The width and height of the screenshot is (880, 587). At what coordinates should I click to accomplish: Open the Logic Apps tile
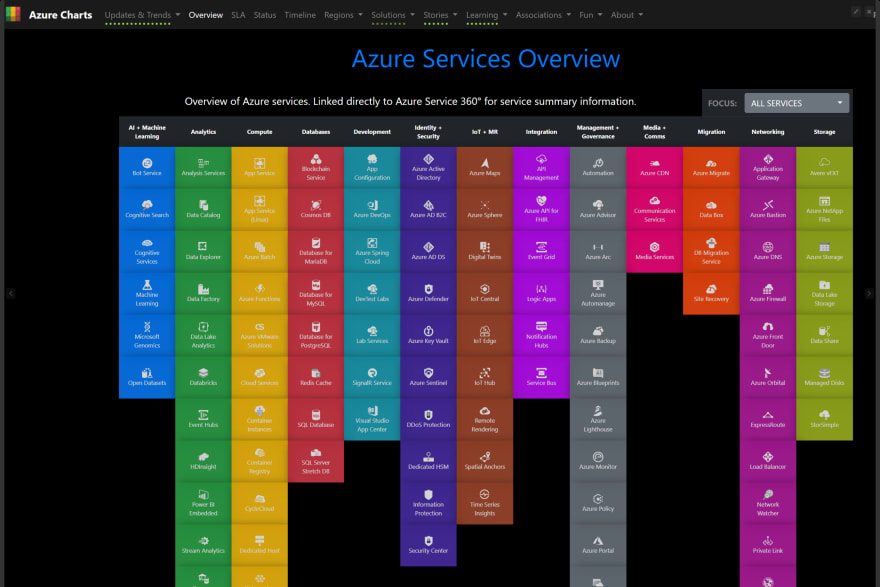coord(541,294)
